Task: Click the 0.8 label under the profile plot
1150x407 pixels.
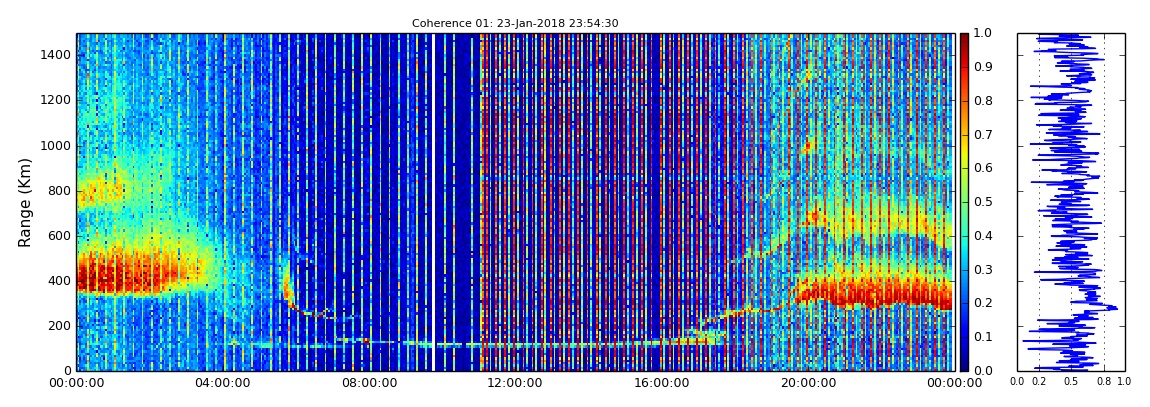Action: [x=1105, y=382]
